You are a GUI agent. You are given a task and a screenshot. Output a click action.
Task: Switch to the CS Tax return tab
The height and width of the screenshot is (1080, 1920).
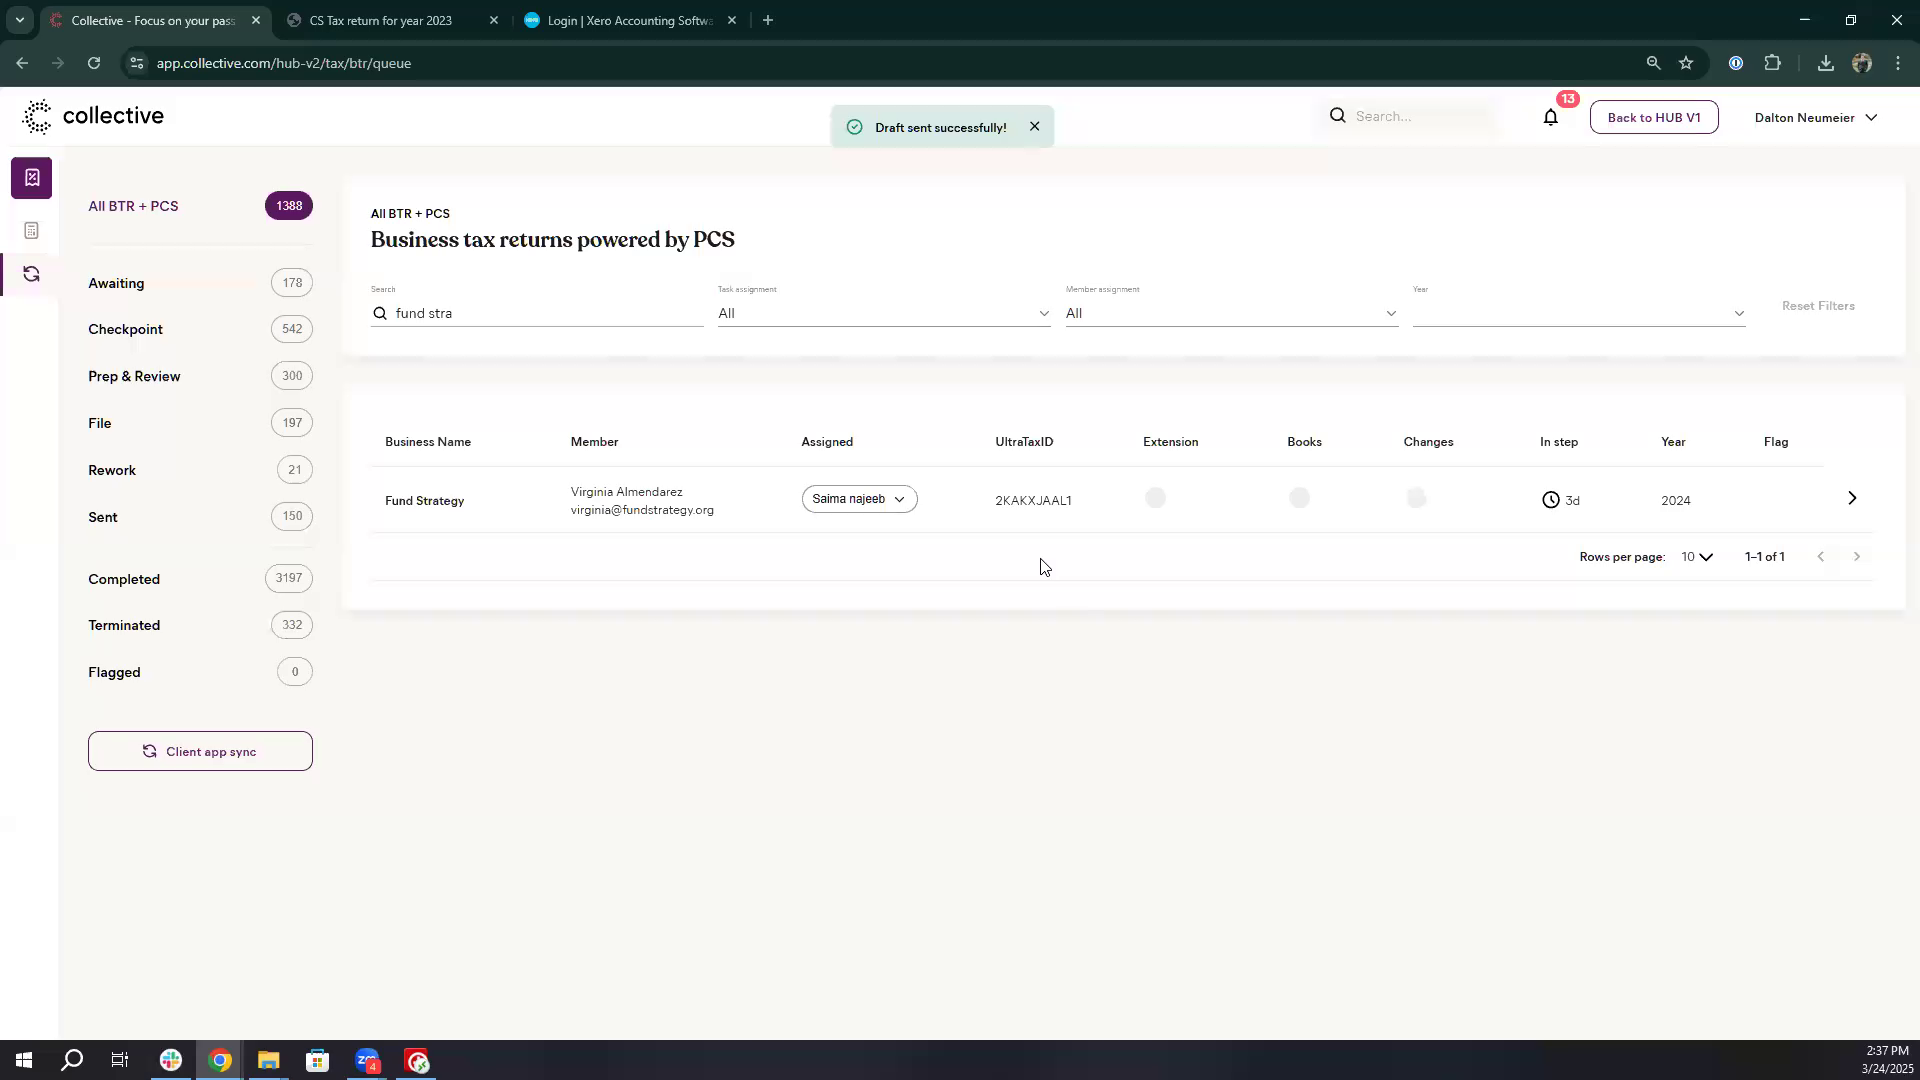(x=380, y=20)
